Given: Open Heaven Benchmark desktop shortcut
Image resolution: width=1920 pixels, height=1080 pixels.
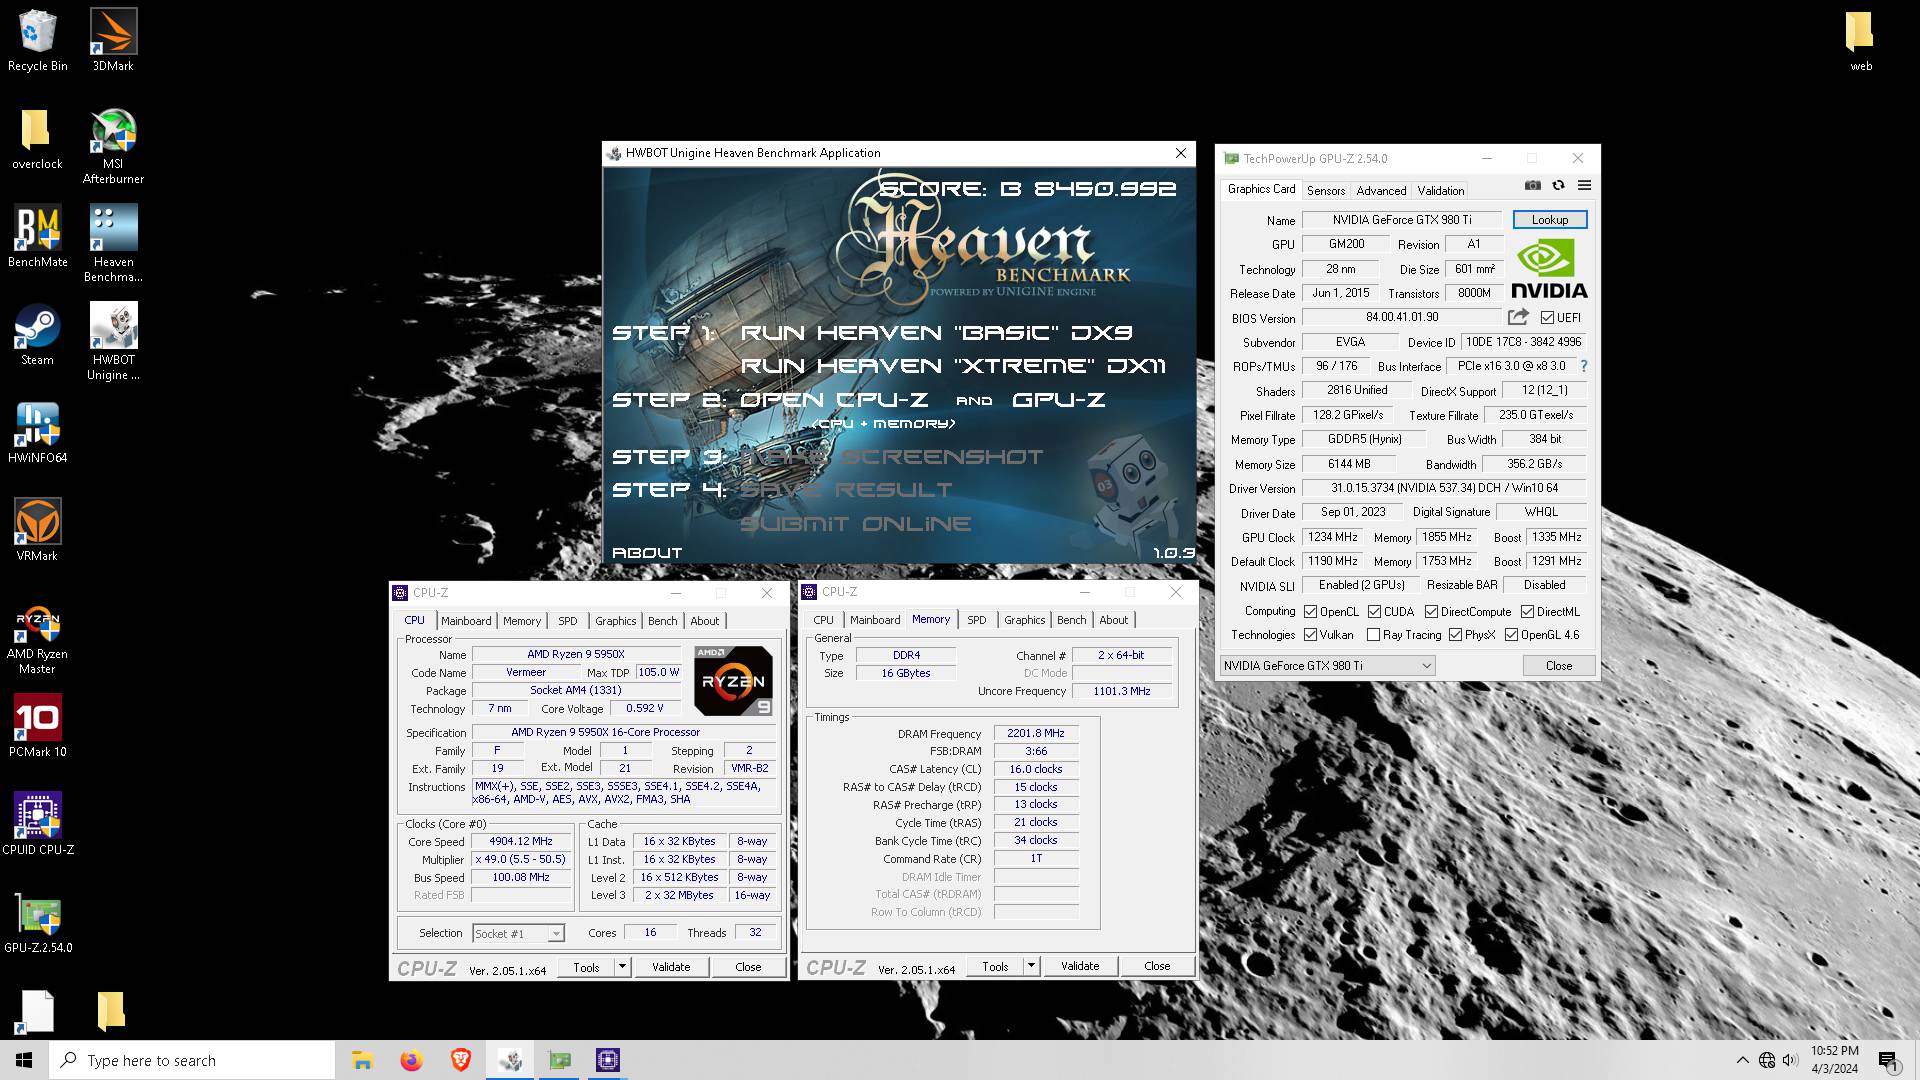Looking at the screenshot, I should pyautogui.click(x=113, y=244).
